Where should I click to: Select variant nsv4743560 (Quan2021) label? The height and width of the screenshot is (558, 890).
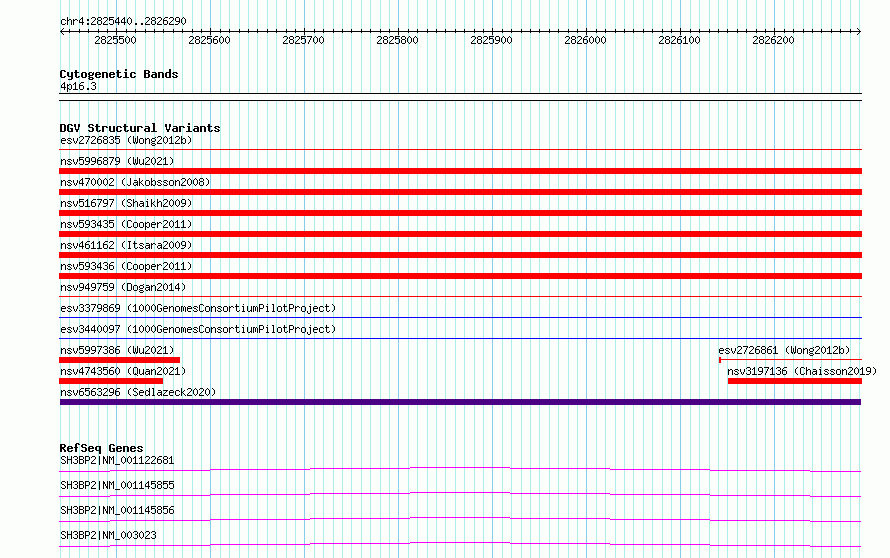123,371
